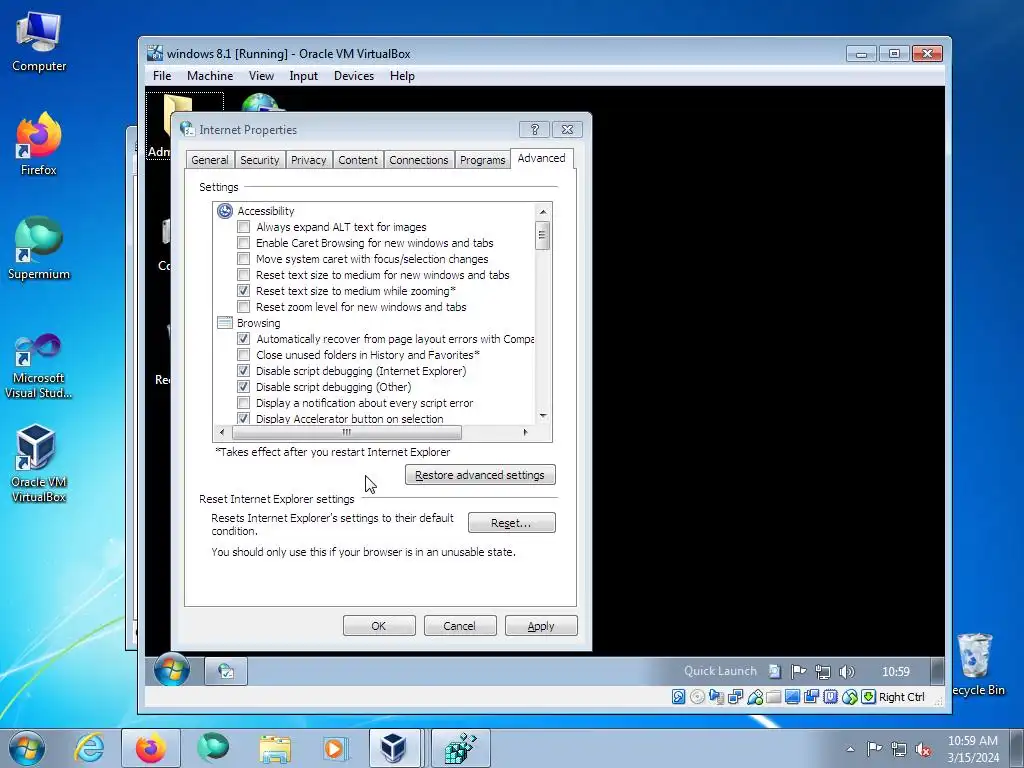Click the CPU processor icon in VirtualBox status bar
Image resolution: width=1024 pixels, height=768 pixels.
click(831, 697)
